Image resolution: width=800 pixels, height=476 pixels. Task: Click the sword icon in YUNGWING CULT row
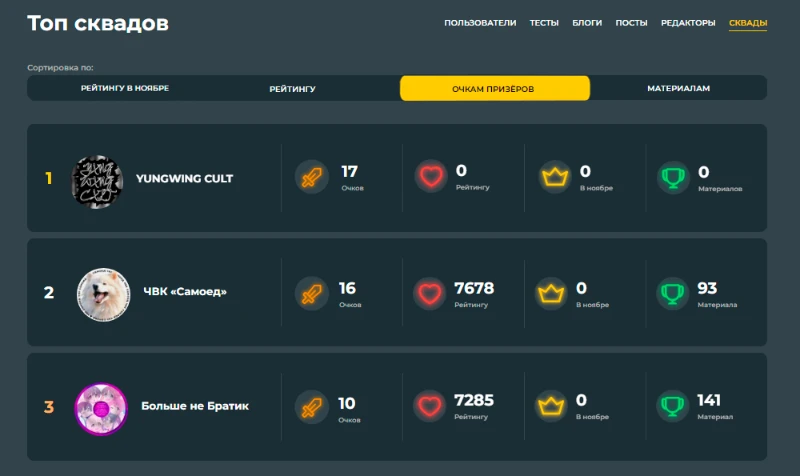pyautogui.click(x=312, y=177)
